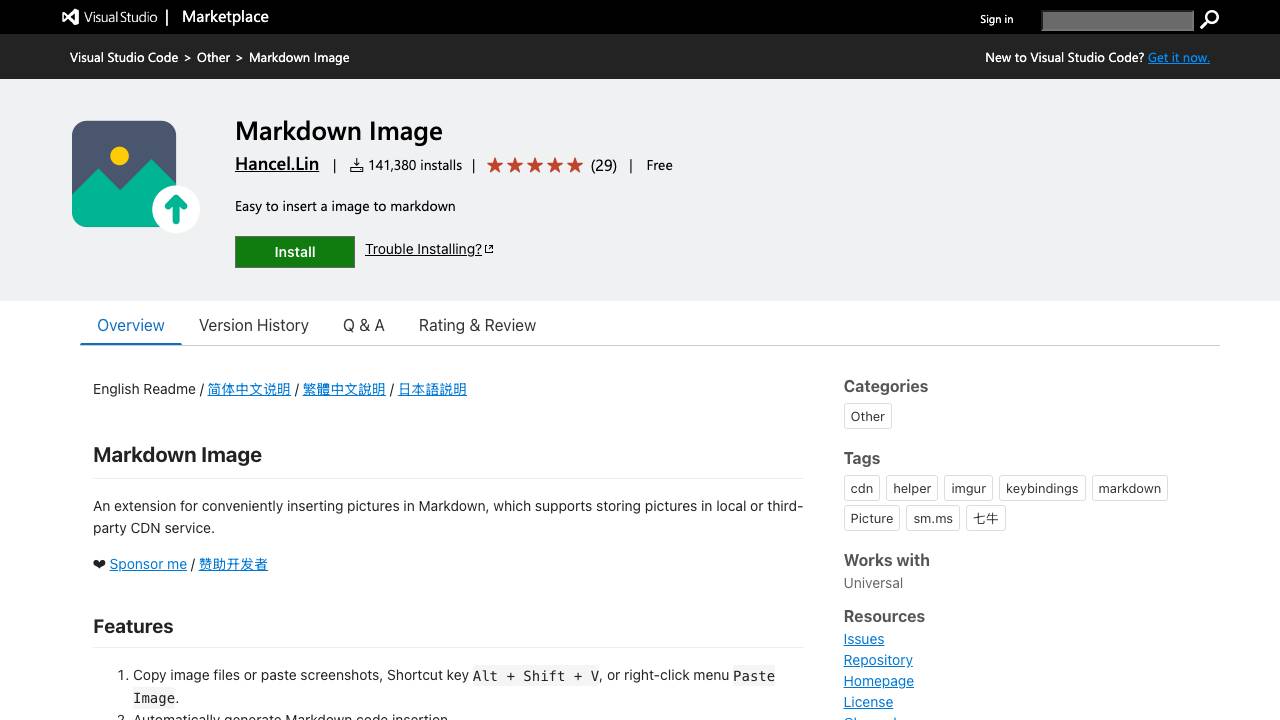Click the sm.ms tag

click(x=933, y=518)
